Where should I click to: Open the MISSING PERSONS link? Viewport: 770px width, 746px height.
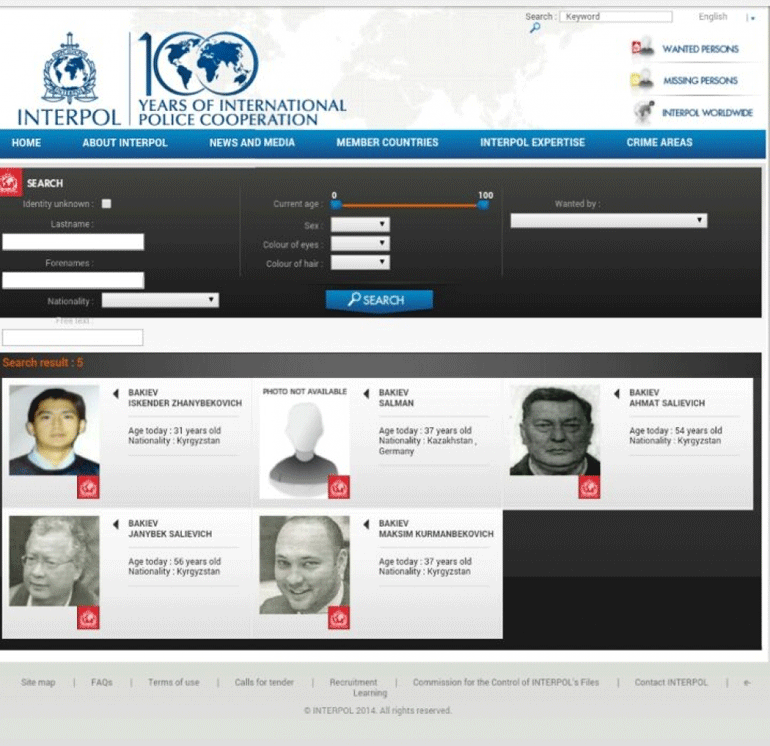[700, 81]
